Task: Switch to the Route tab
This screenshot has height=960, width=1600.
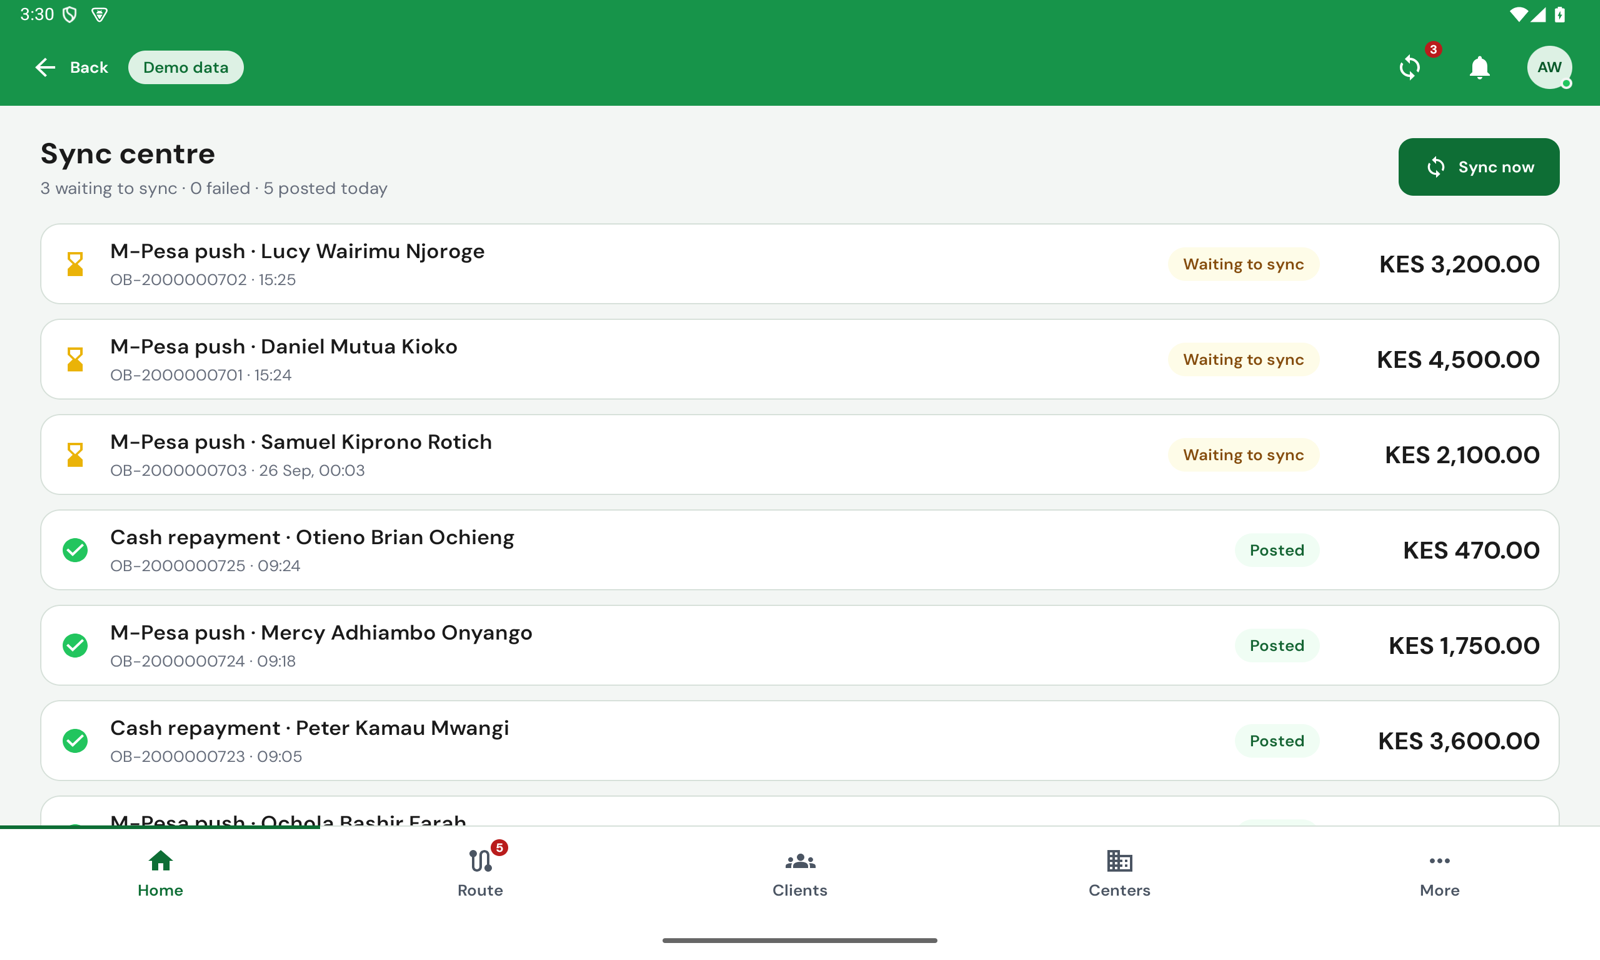Action: (x=480, y=873)
